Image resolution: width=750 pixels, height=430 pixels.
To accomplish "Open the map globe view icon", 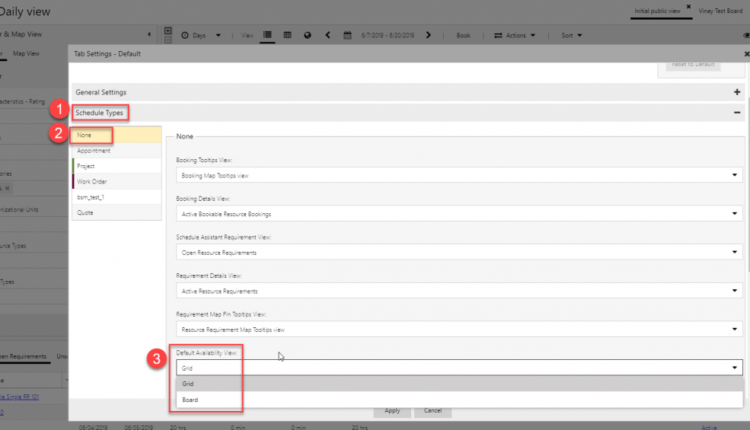I will [308, 35].
